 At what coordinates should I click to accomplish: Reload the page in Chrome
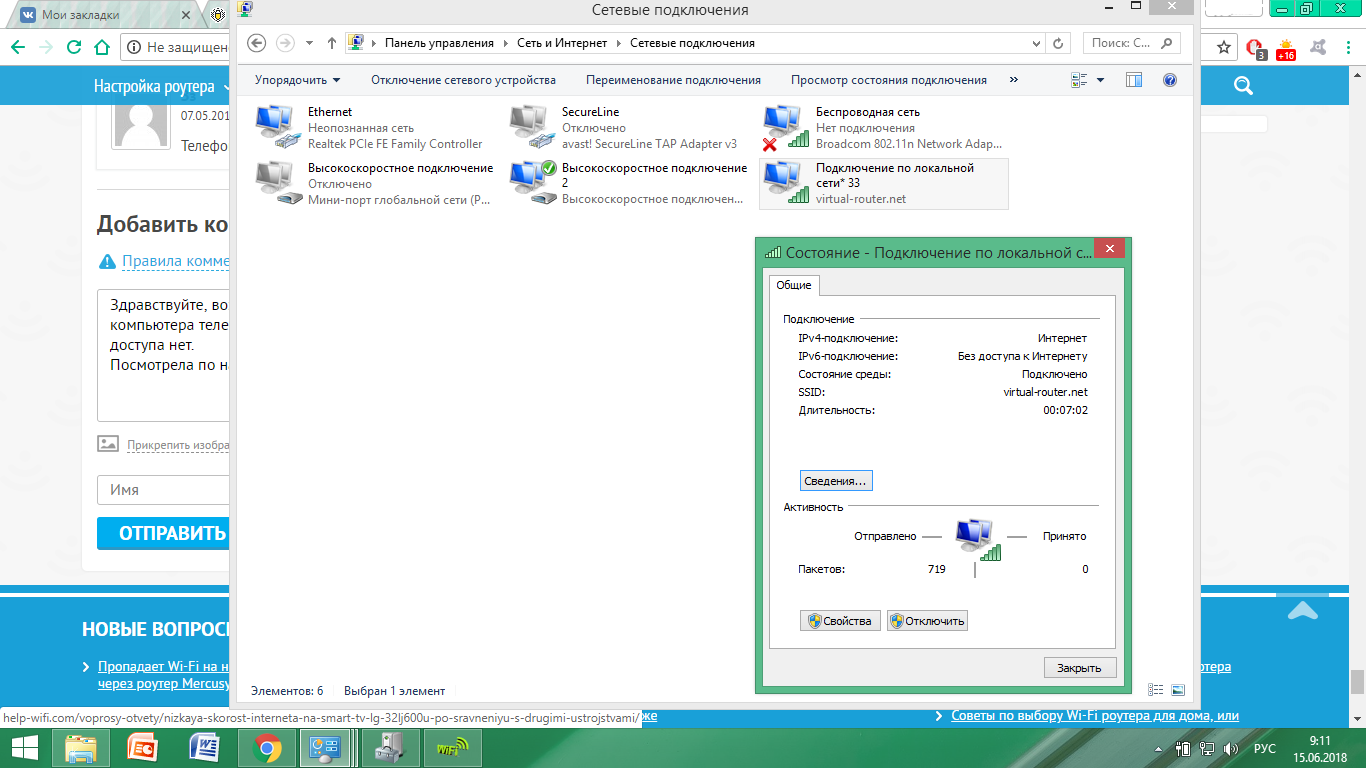coord(74,47)
